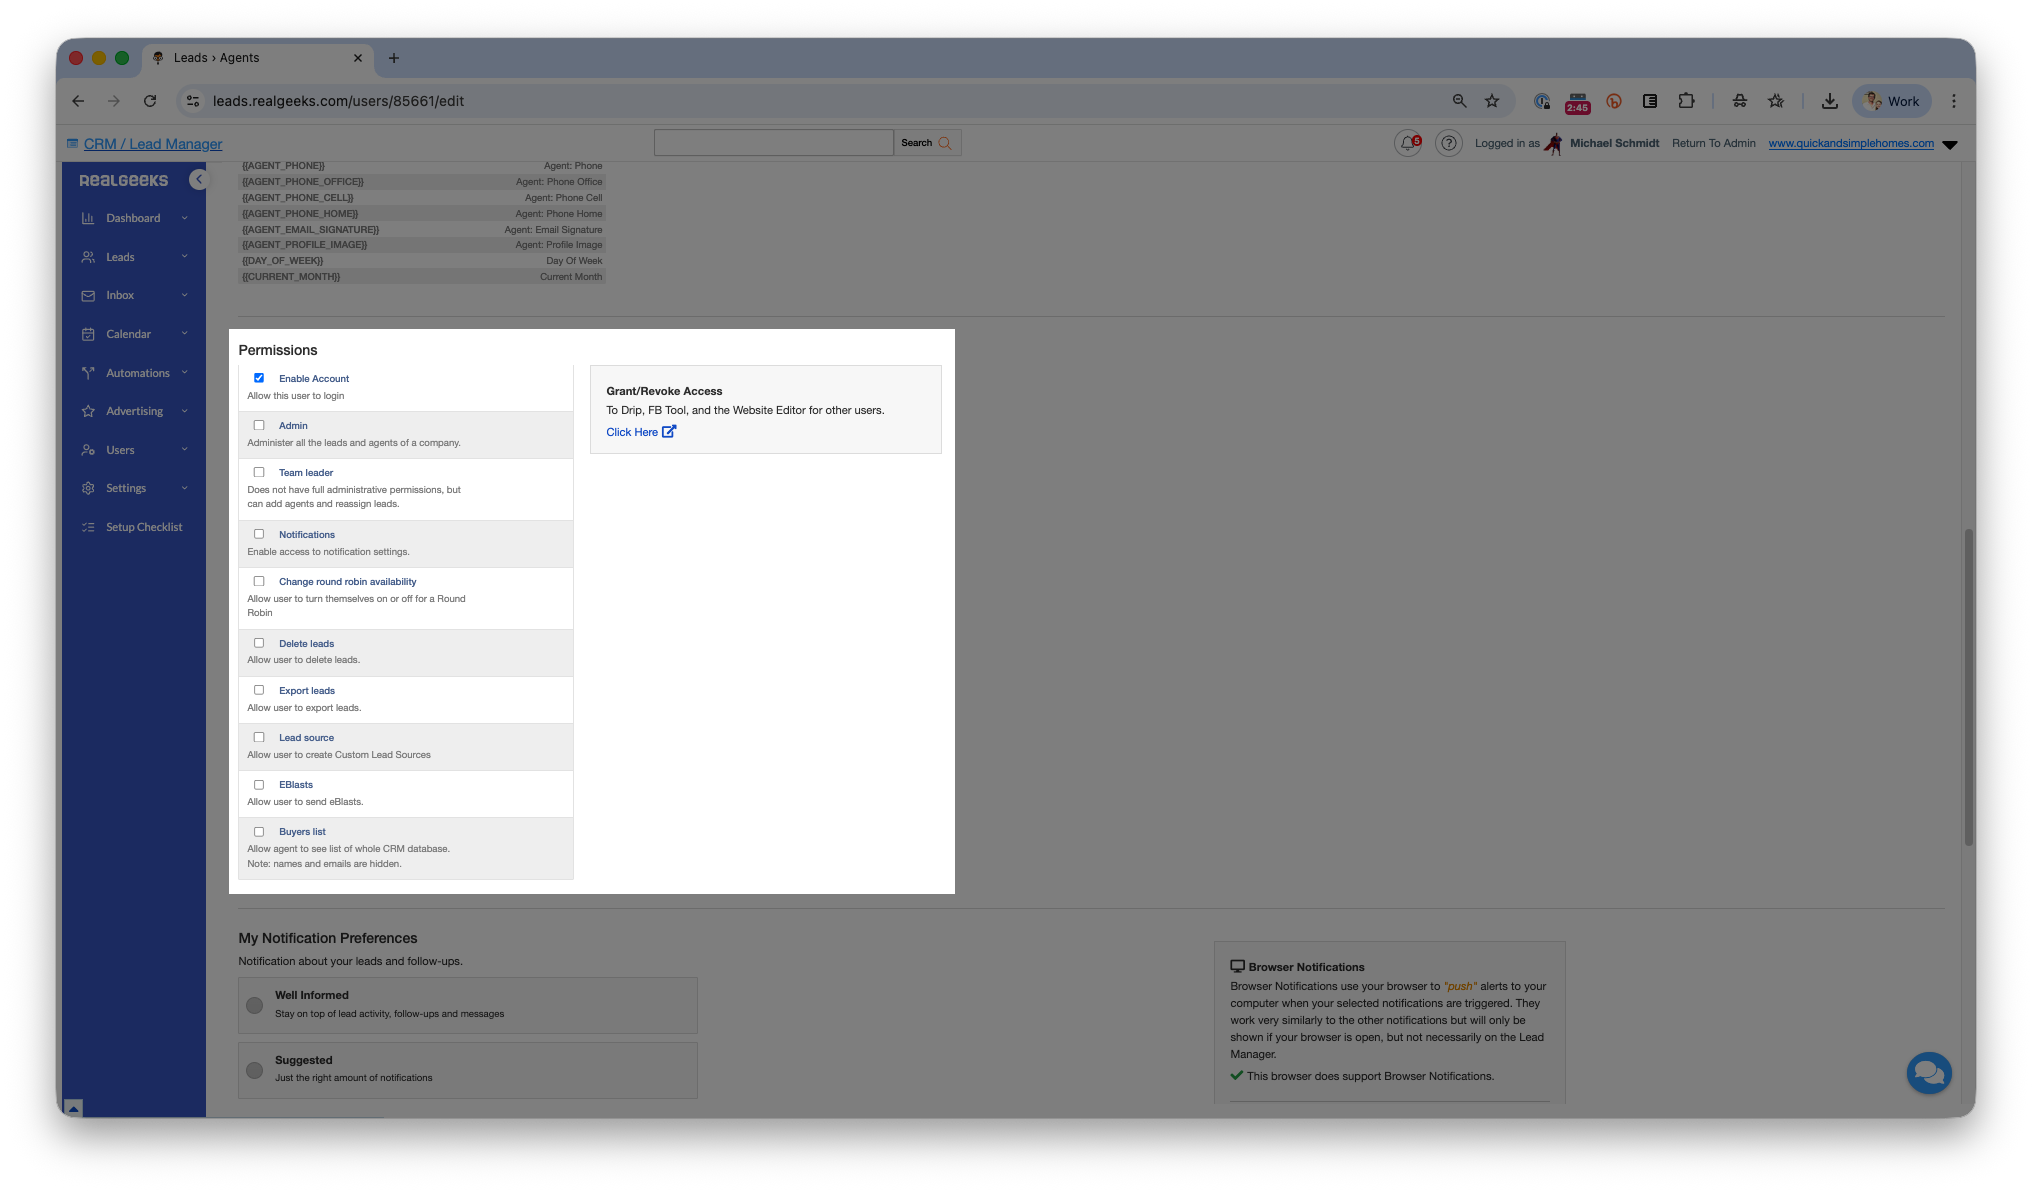Uncheck the Enable Account checkbox
This screenshot has height=1192, width=2032.
[259, 378]
